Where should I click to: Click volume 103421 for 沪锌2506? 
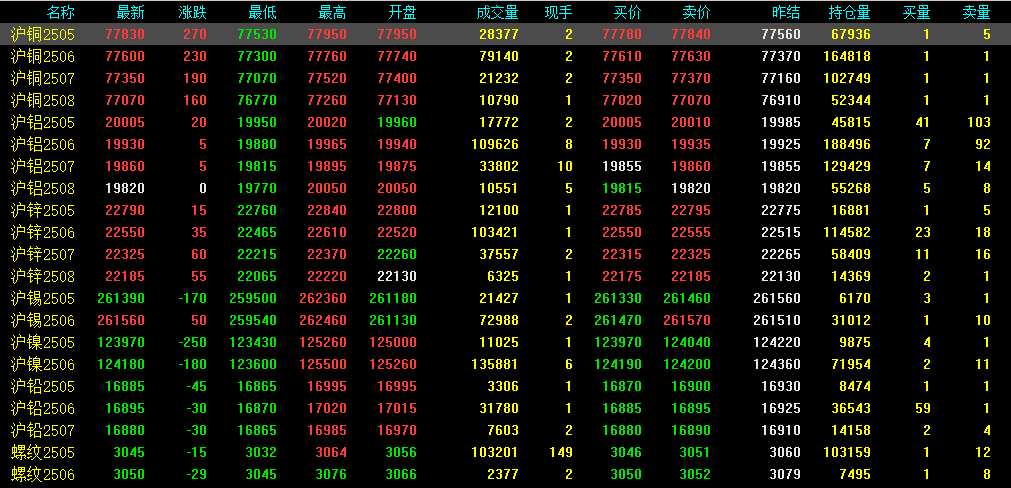tap(495, 232)
